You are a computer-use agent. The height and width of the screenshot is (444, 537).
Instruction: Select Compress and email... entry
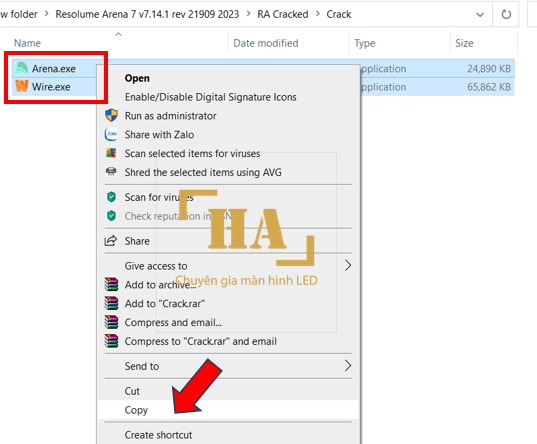(173, 322)
